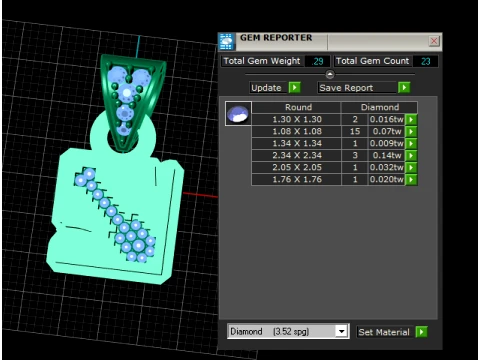The width and height of the screenshot is (480, 360).
Task: Click green arrow for the 1.08 X 1.08 row
Action: pyautogui.click(x=411, y=131)
